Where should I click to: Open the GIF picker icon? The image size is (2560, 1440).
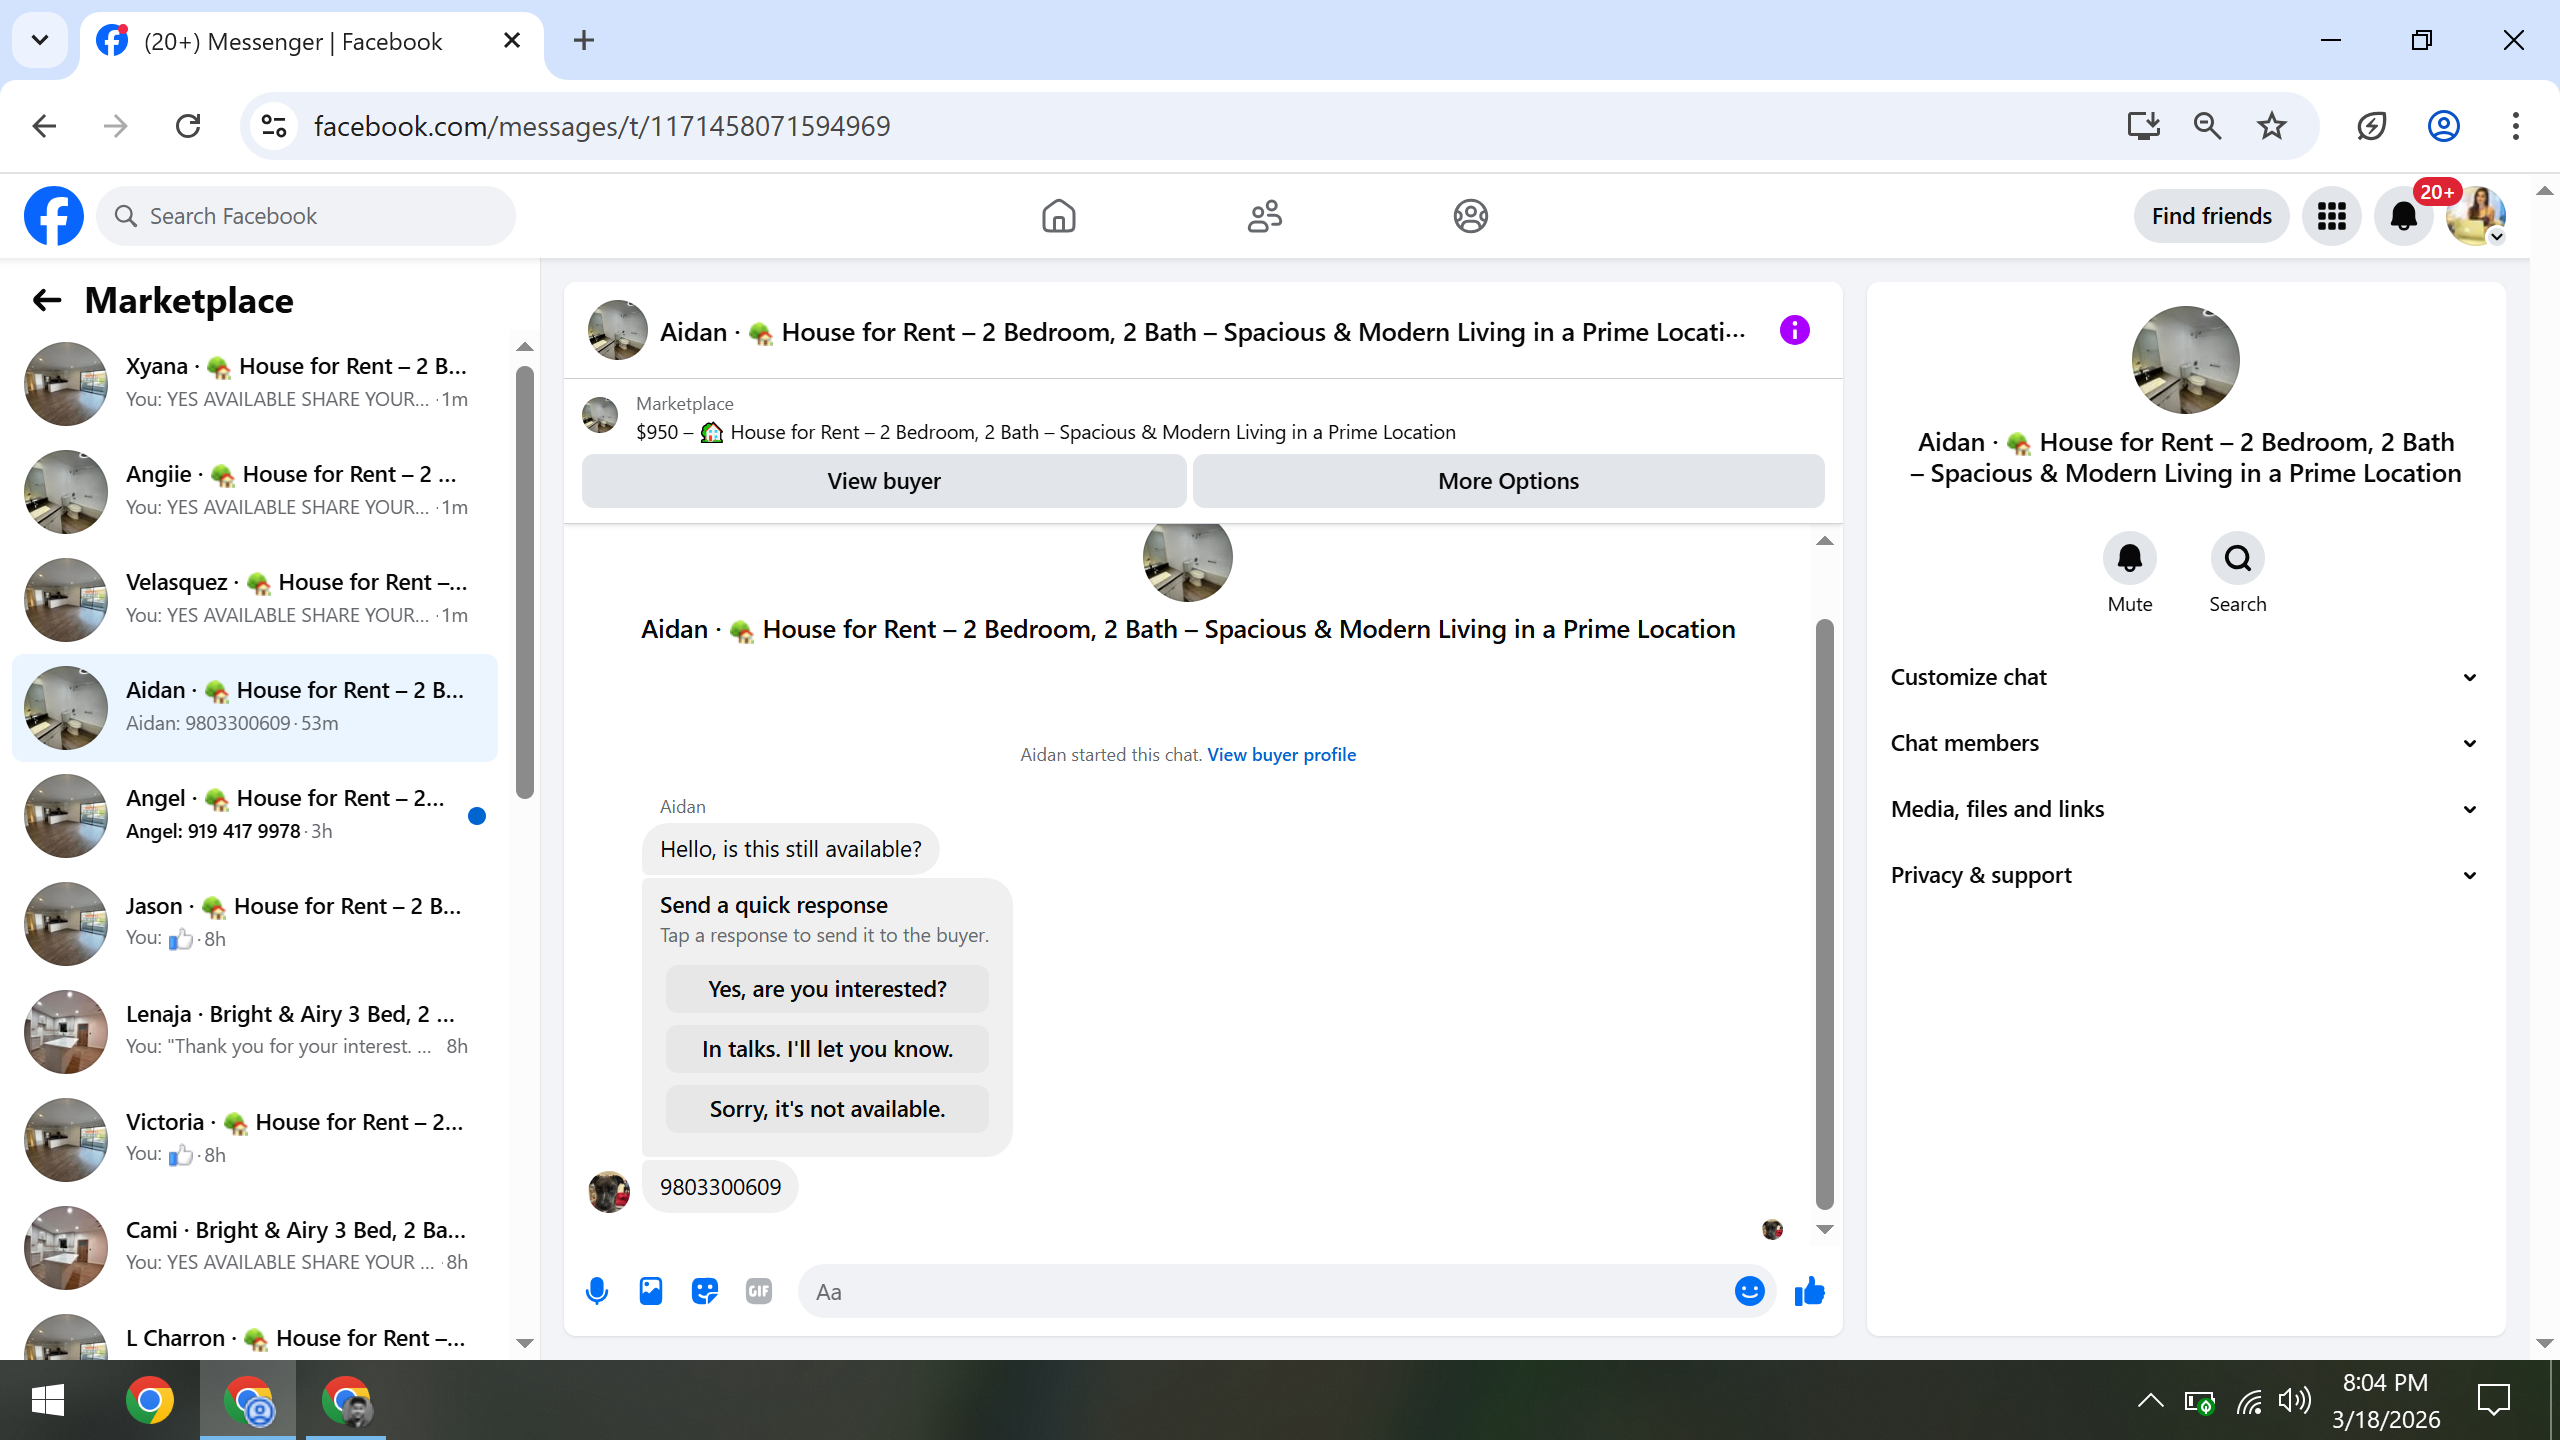(x=759, y=1291)
